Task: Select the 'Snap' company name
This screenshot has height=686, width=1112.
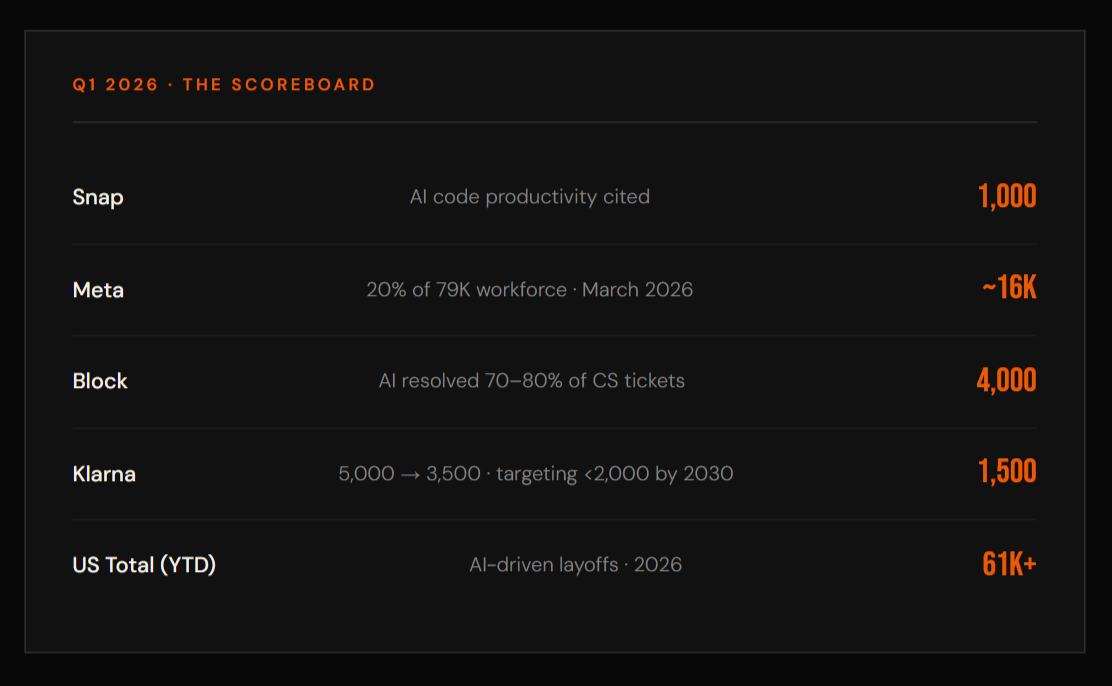Action: (x=98, y=197)
